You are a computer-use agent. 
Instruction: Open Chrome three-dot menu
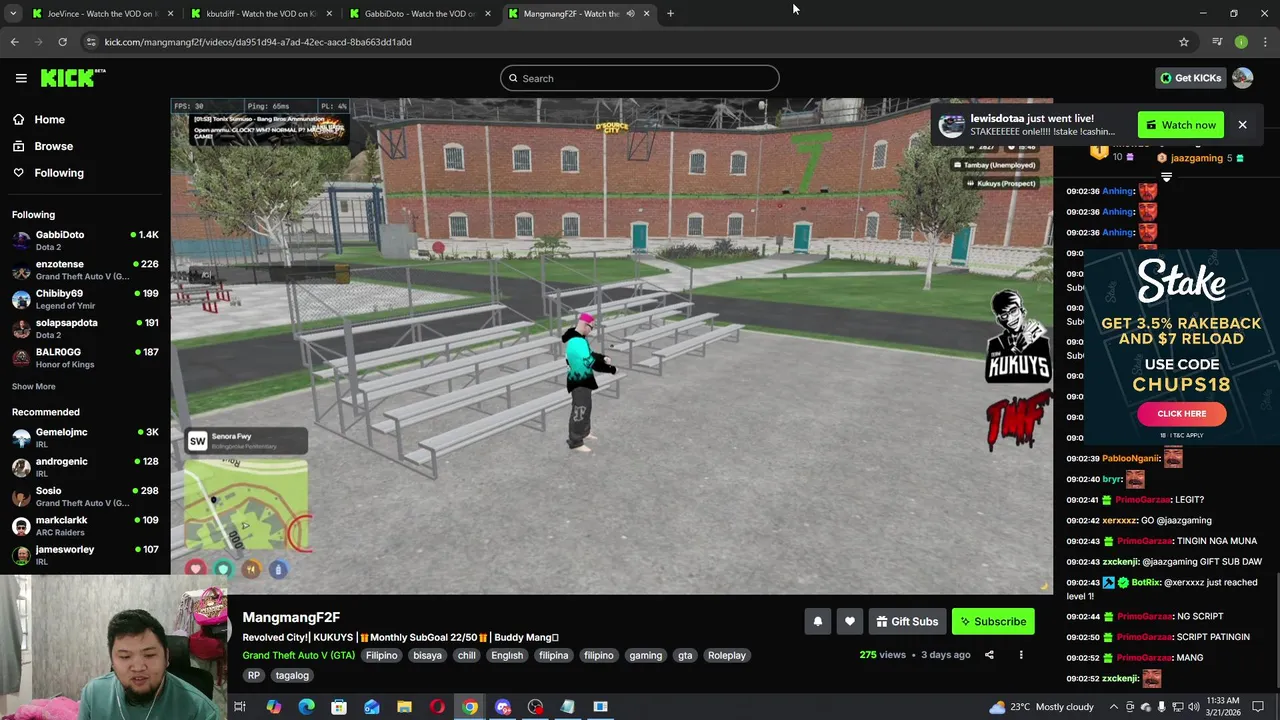click(1265, 42)
